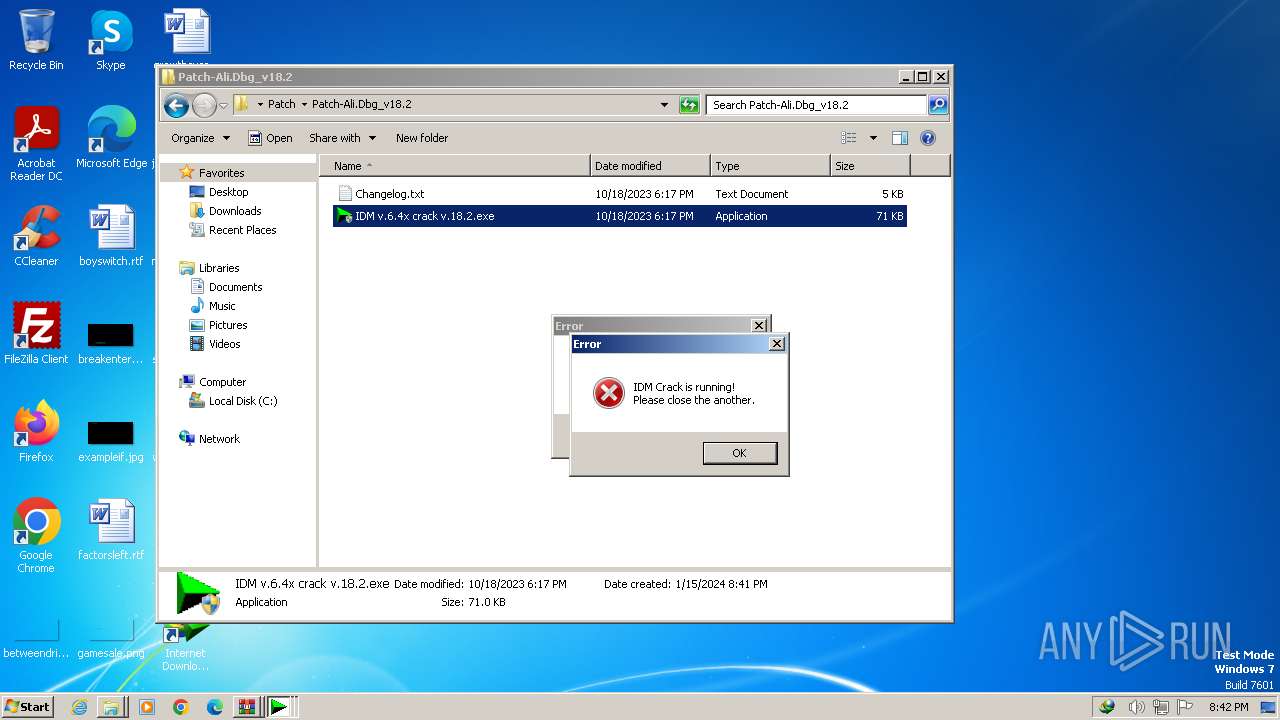Select Firefox desktop icon
The height and width of the screenshot is (720, 1280).
pos(36,431)
